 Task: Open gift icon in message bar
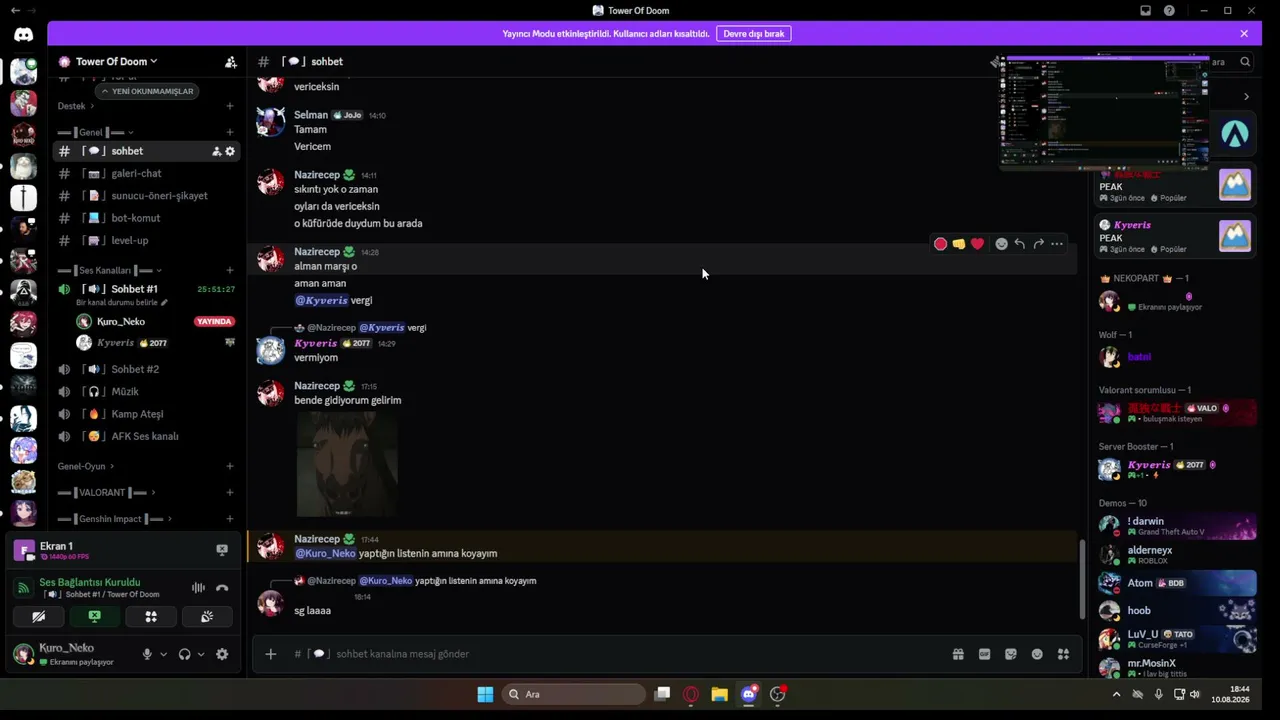point(958,654)
